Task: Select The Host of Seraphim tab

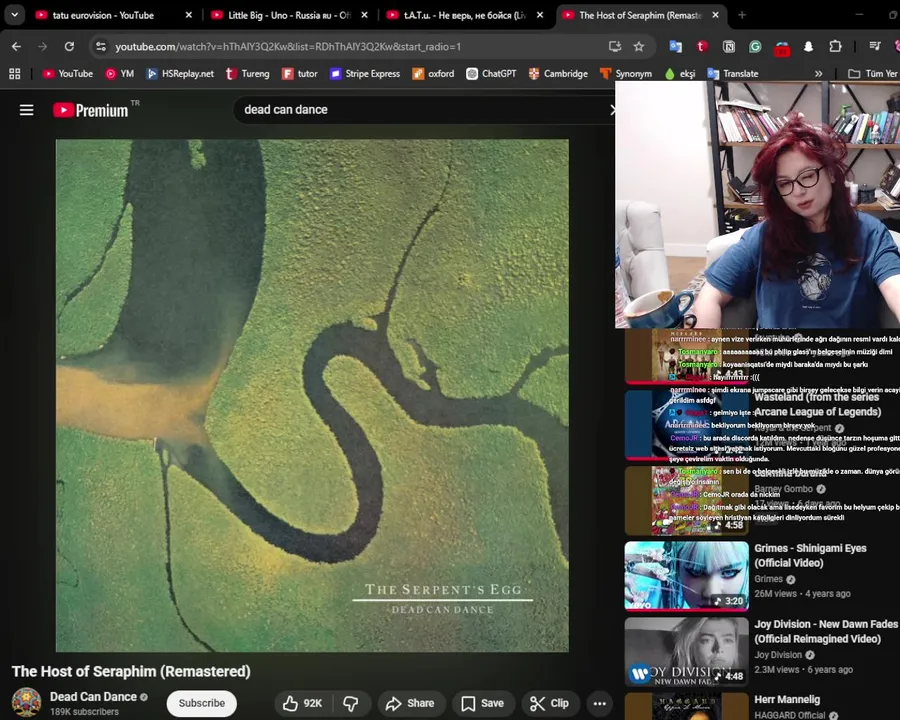Action: (641, 15)
